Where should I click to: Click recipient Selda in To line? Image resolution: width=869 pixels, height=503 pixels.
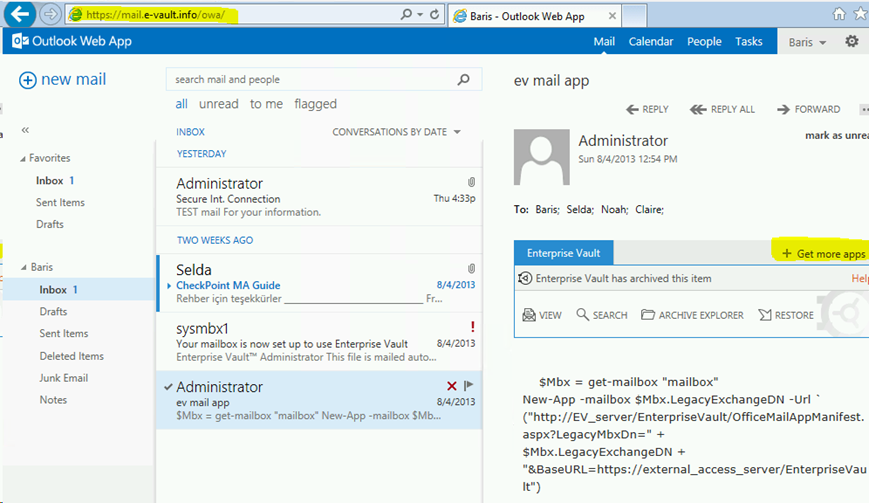click(x=579, y=209)
